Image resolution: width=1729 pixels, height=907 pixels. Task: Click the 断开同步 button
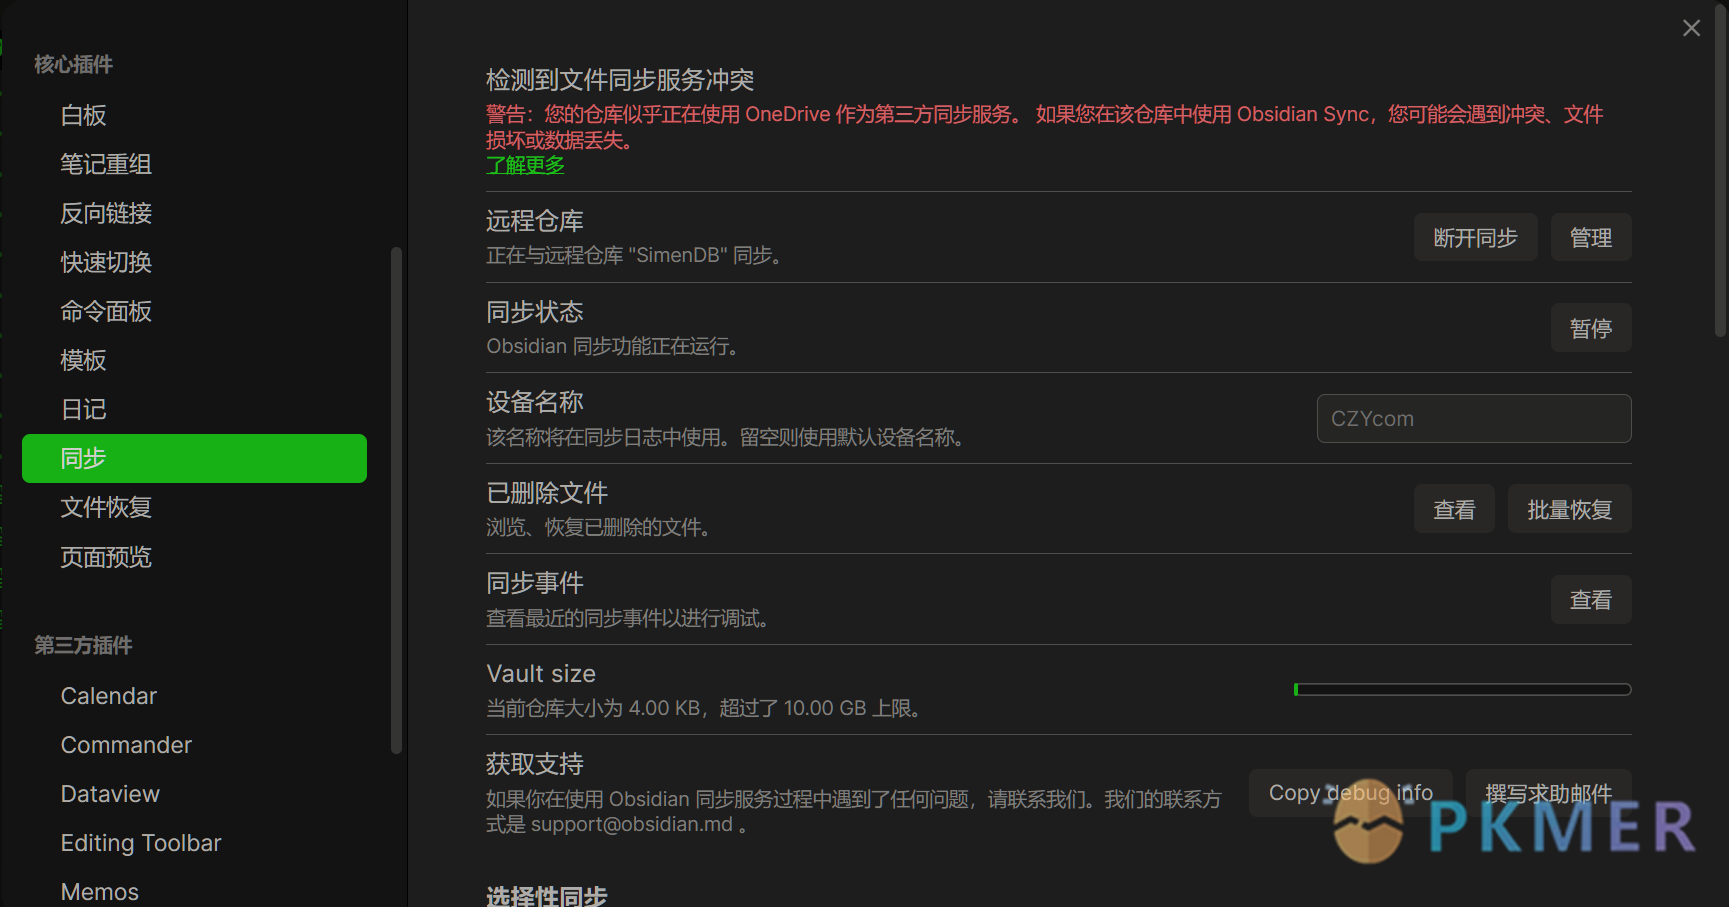tap(1475, 237)
